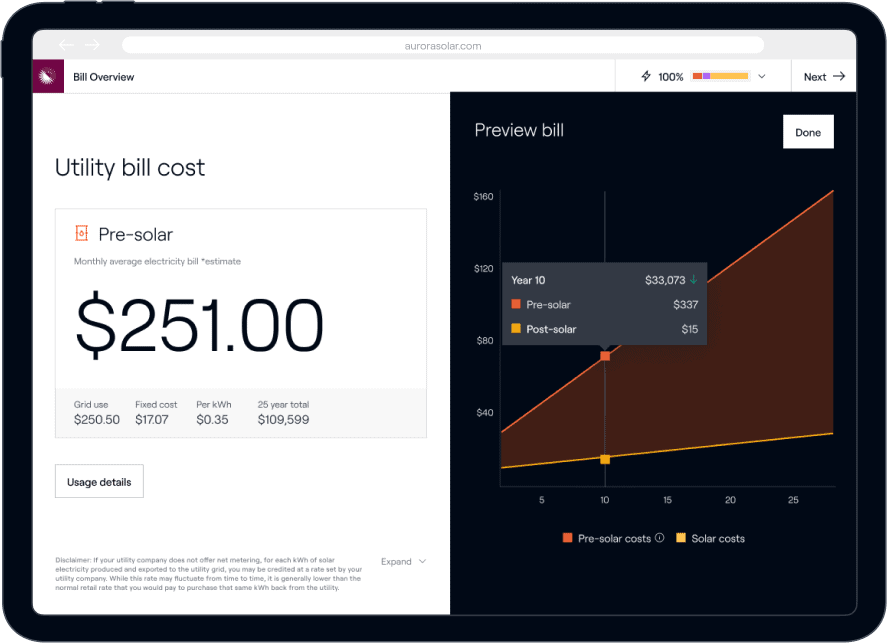
Task: Open the energy offset dropdown chevron
Action: 761,76
